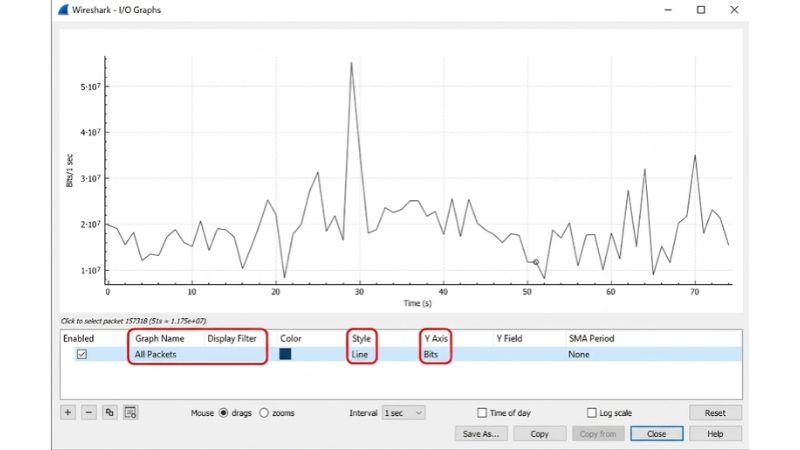Viewport: 800px width, 450px height.
Task: Duplicate the selected graph using the copy icon
Action: (x=110, y=412)
